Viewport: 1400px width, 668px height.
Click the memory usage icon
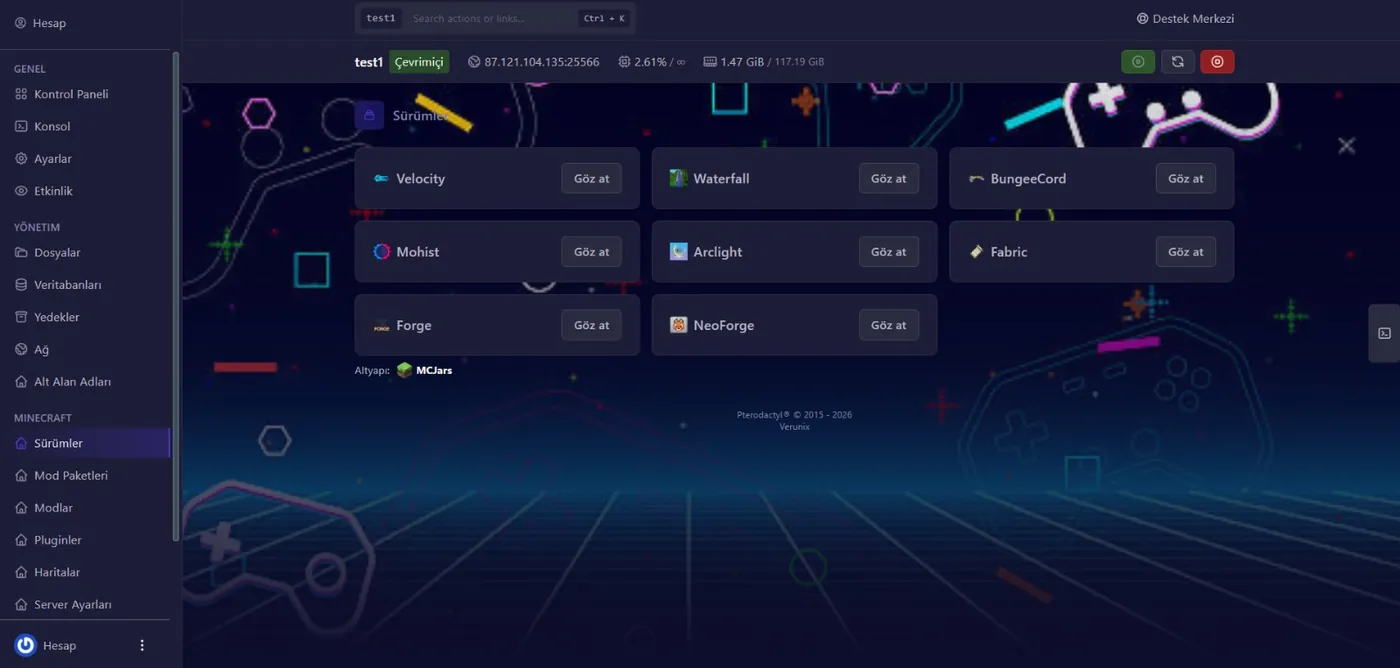(710, 62)
